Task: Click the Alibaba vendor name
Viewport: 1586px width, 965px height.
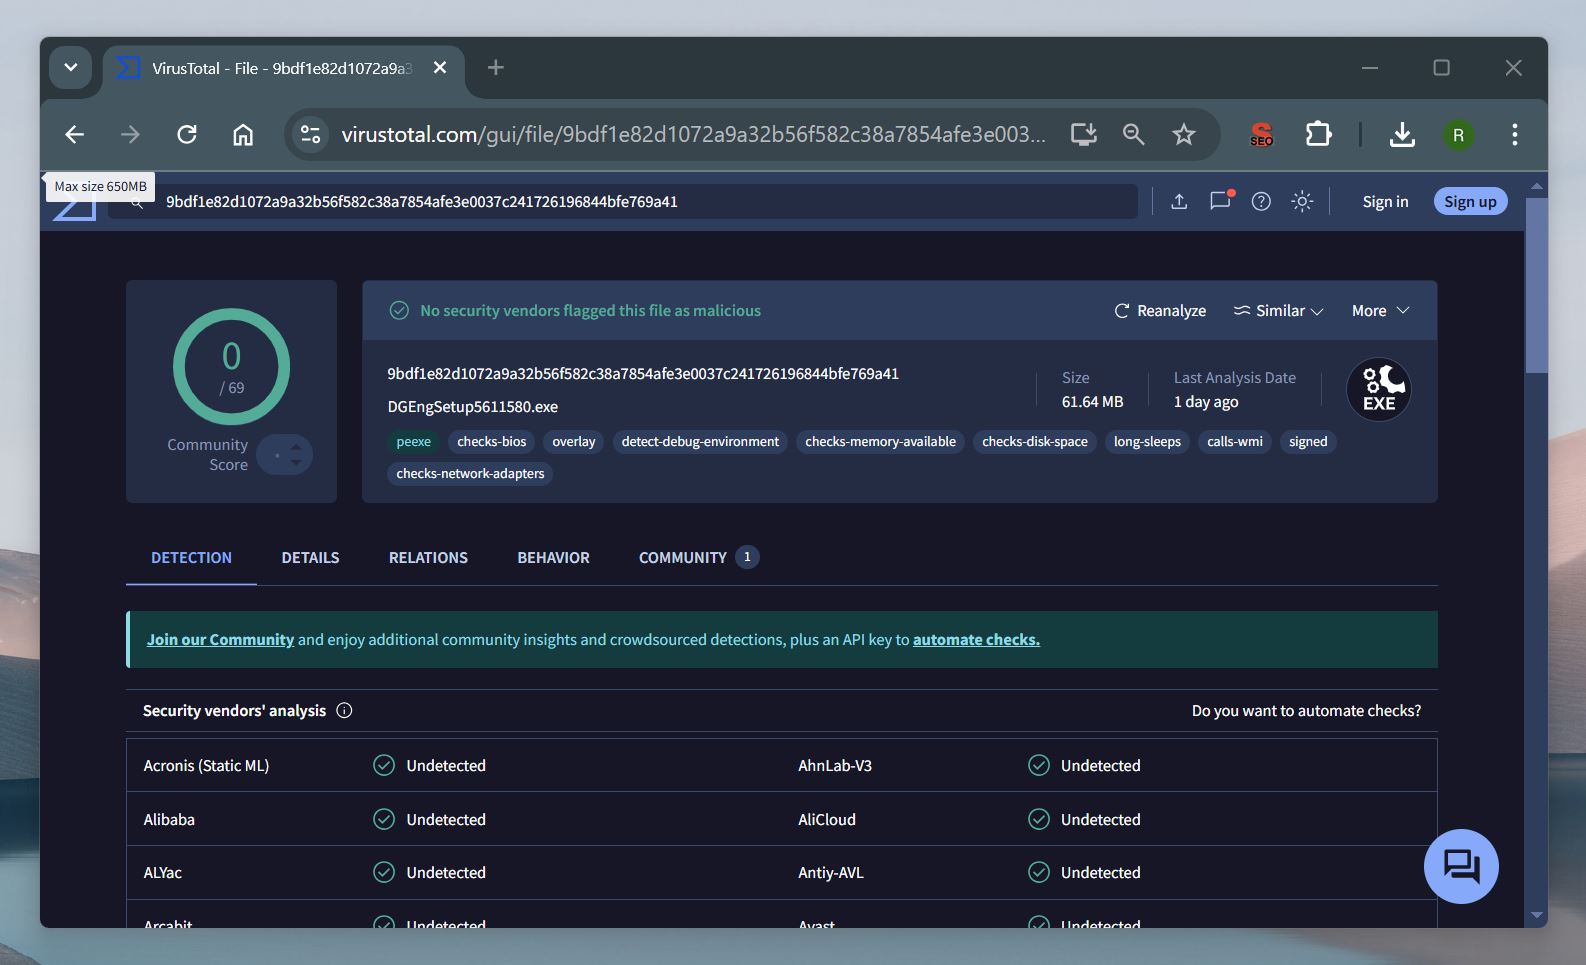Action: (x=169, y=819)
